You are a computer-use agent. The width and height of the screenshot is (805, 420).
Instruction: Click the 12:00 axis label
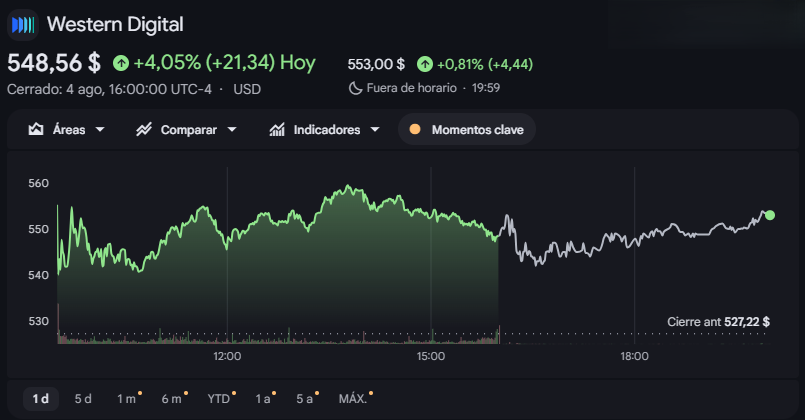[x=227, y=356]
